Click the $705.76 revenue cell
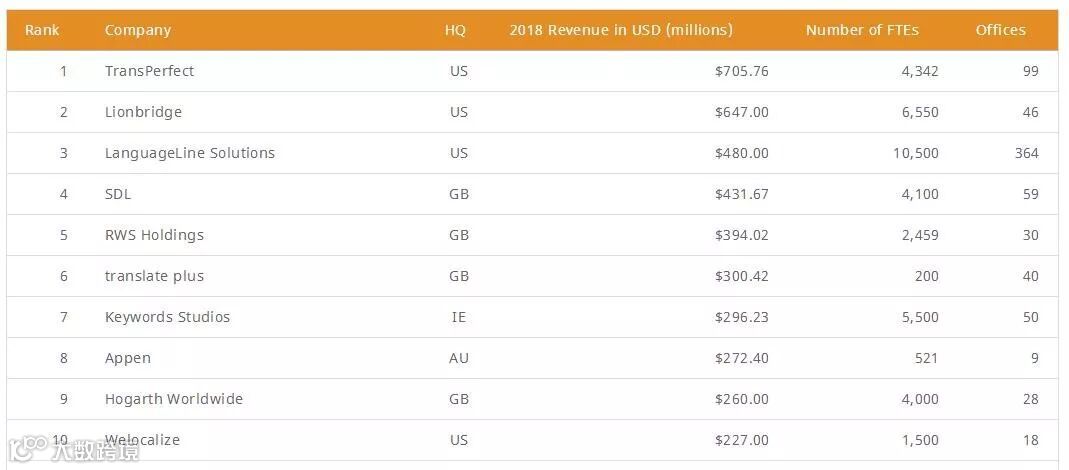Image resolution: width=1069 pixels, height=470 pixels. (x=741, y=71)
